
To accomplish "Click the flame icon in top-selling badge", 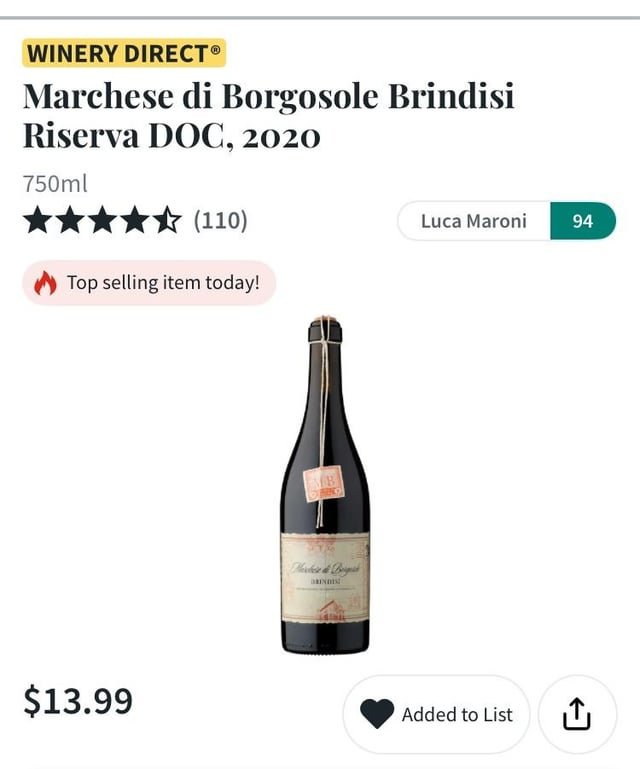I will (46, 283).
